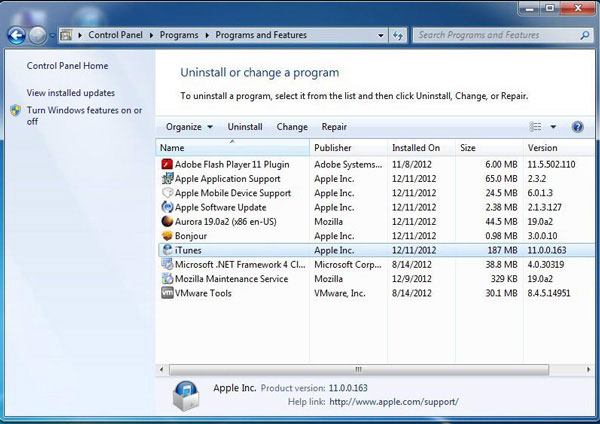Expand the arrow after Control Panel breadcrumb

152,35
